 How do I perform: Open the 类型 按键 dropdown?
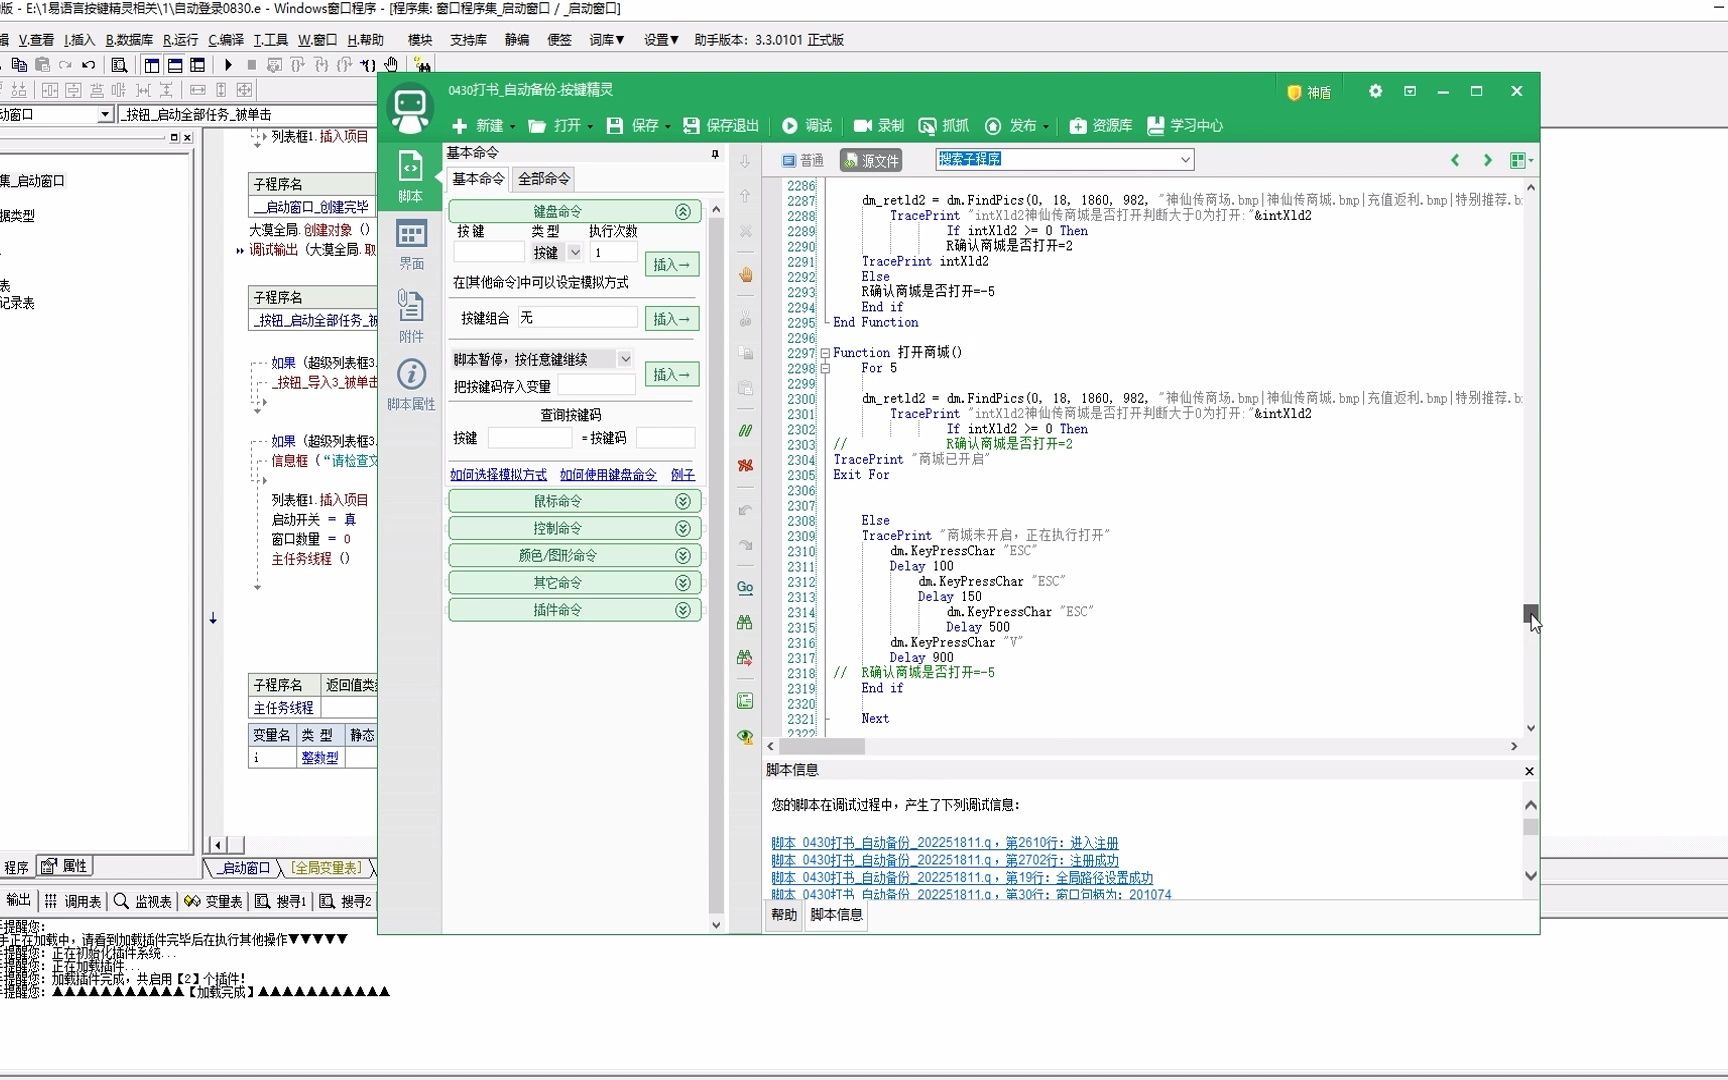[x=575, y=253]
